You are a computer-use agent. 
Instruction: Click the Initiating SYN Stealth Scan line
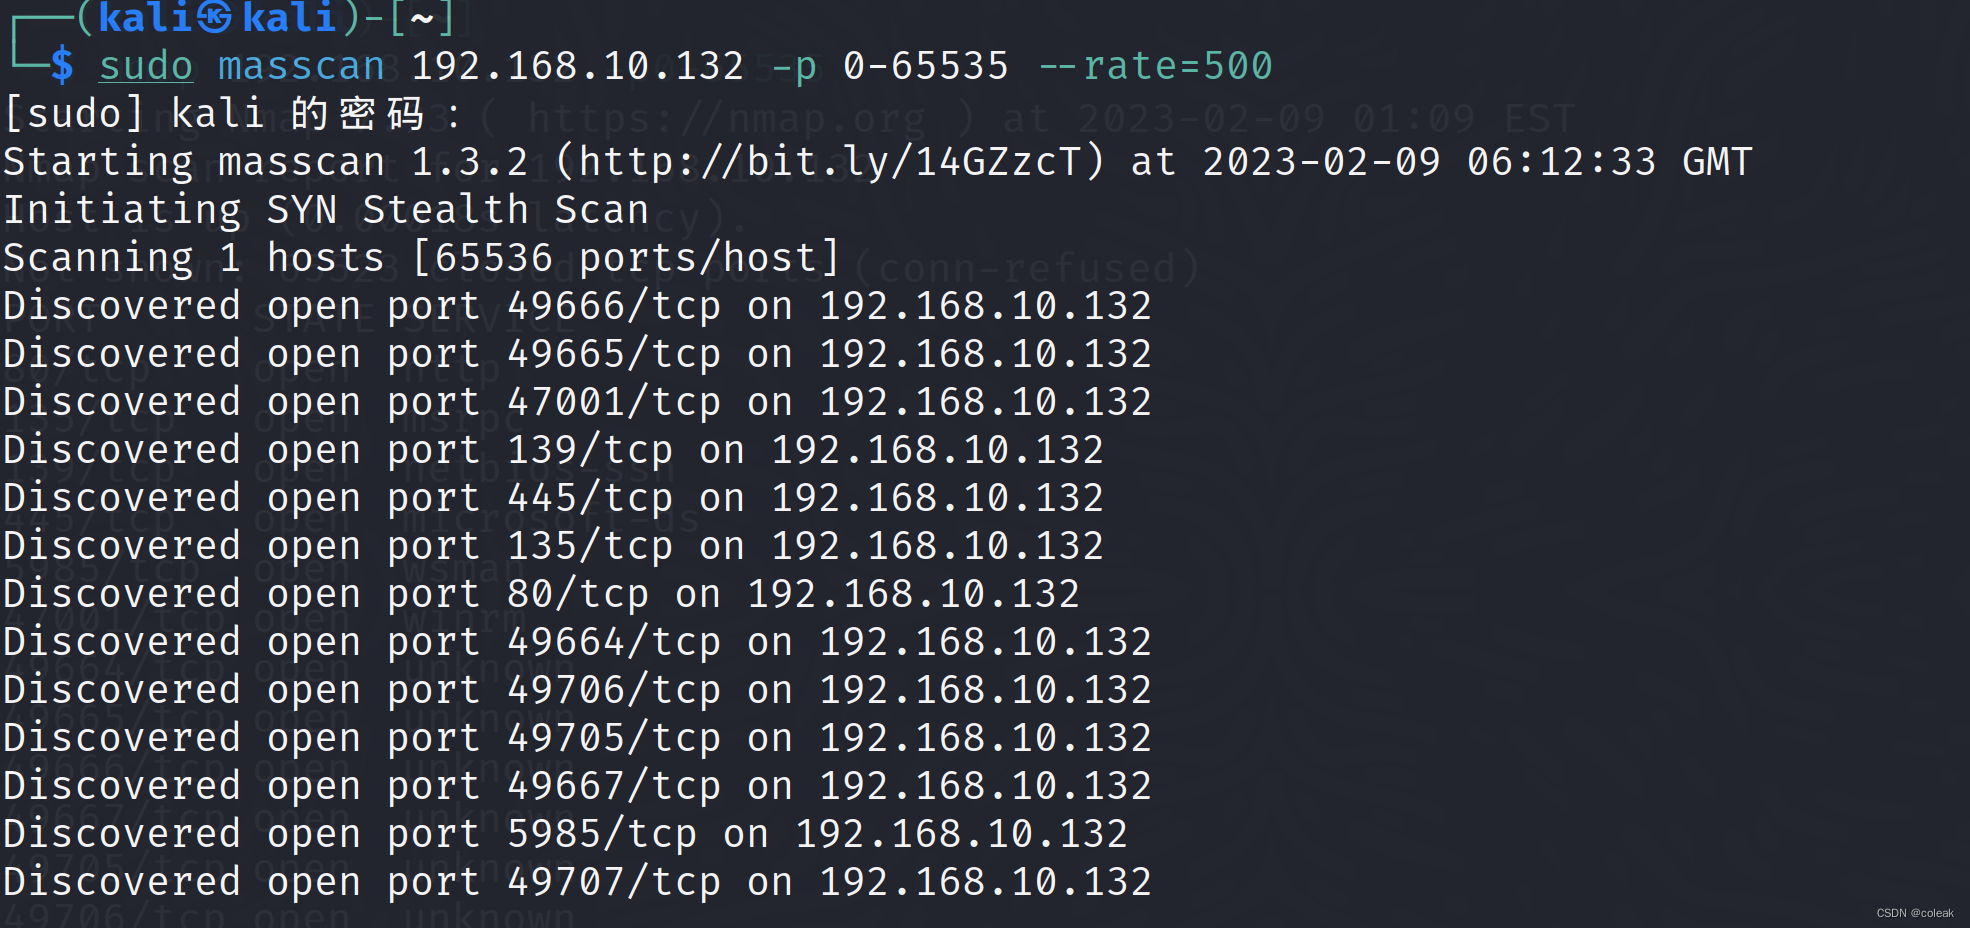click(x=326, y=210)
